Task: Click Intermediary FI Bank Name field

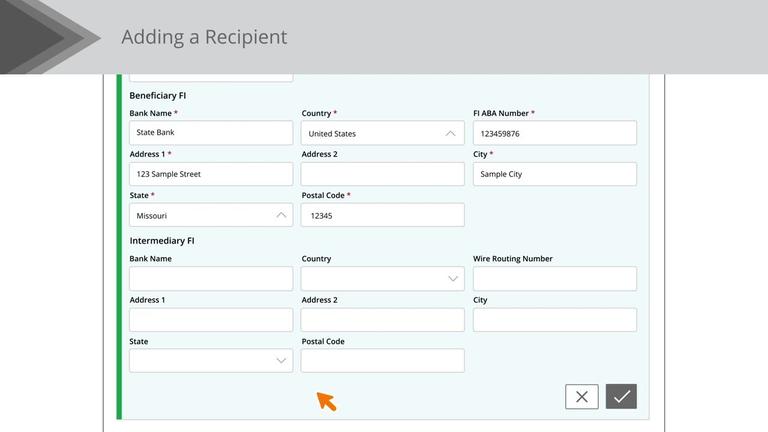Action: (211, 279)
